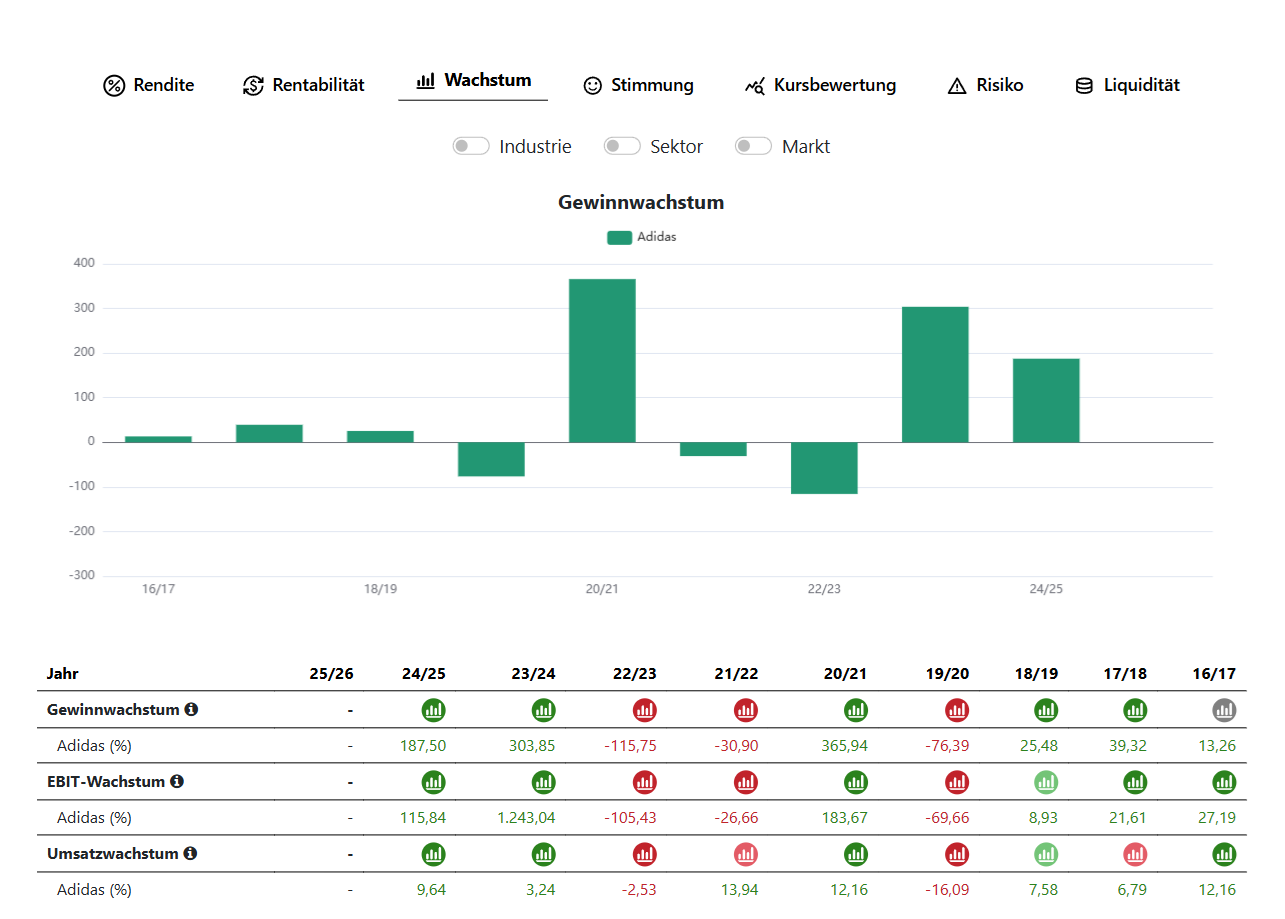This screenshot has width=1285, height=919.
Task: Click the EBIT value 183,67
Action: (x=847, y=818)
